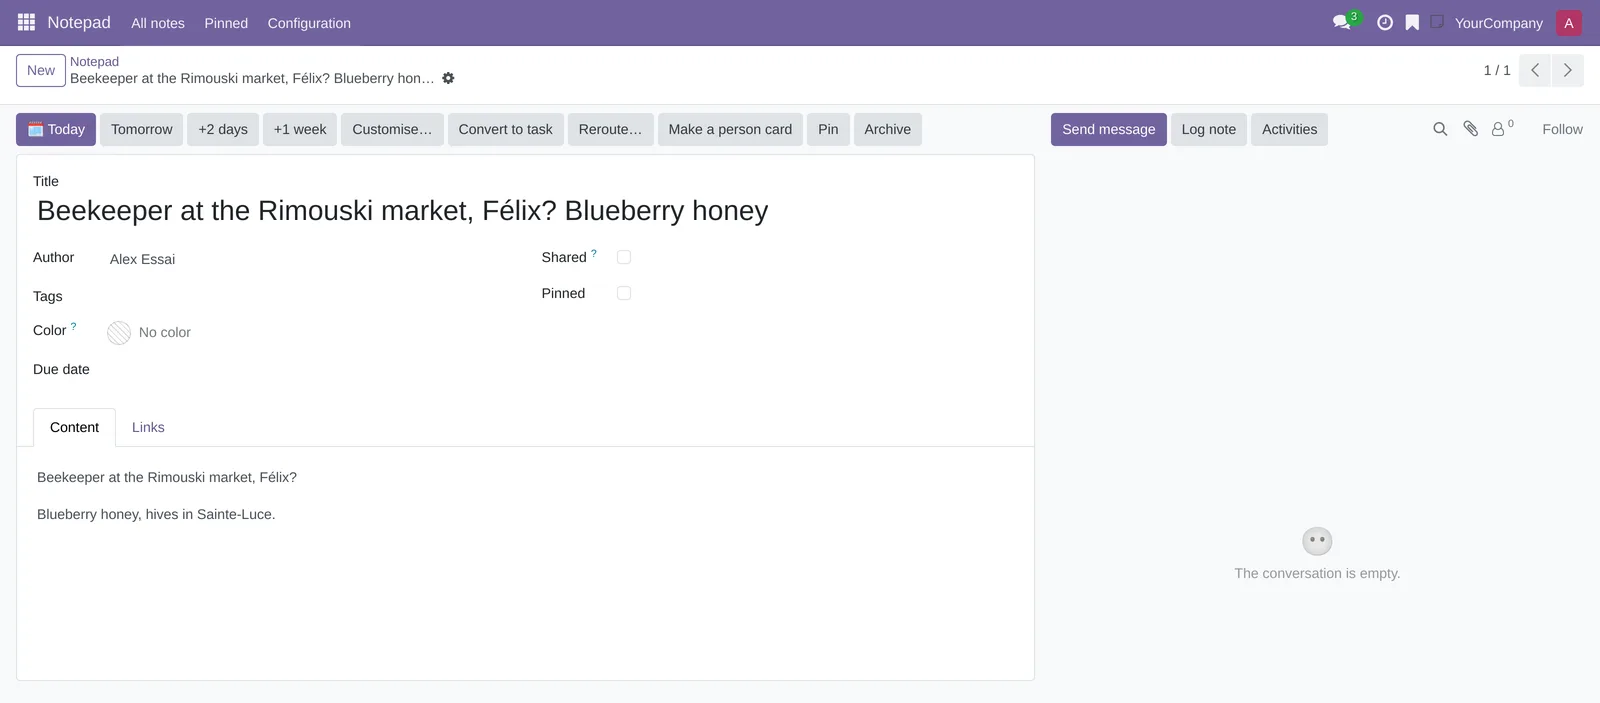This screenshot has height=703, width=1600.
Task: Click the sticky note icon in top bar
Action: [1437, 21]
